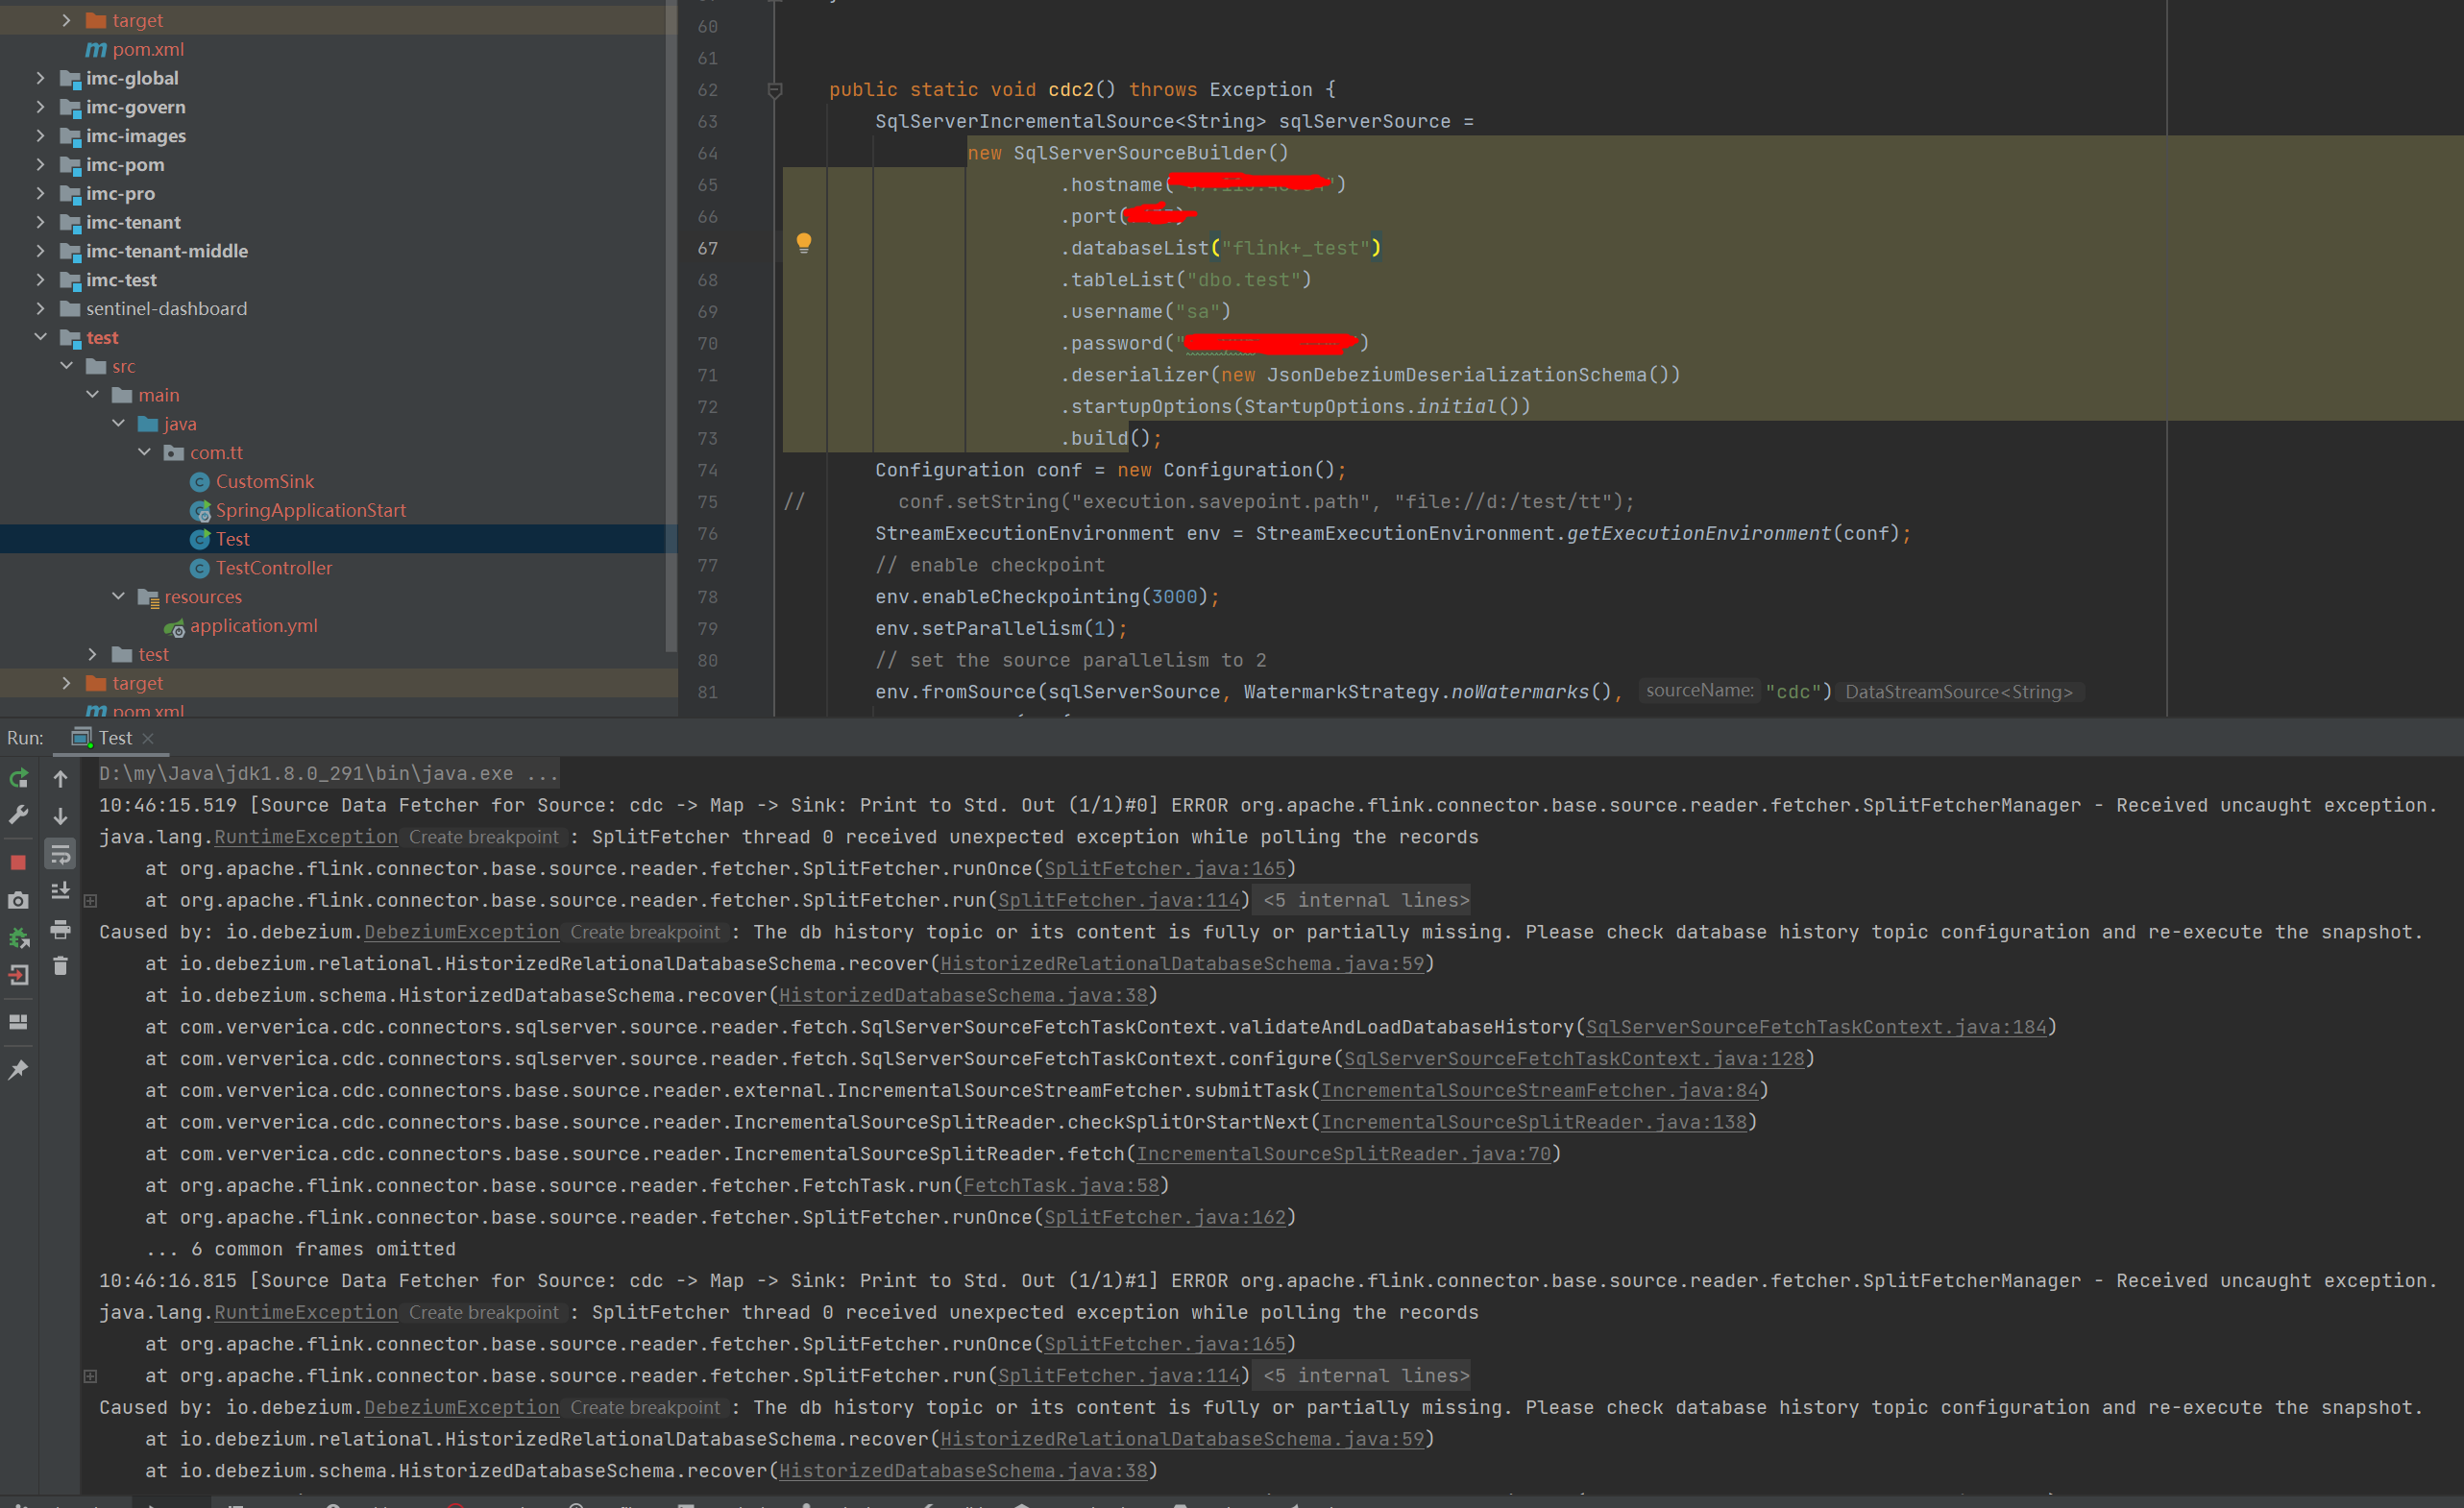
Task: Click the lightbulb intention icon
Action: click(x=803, y=243)
